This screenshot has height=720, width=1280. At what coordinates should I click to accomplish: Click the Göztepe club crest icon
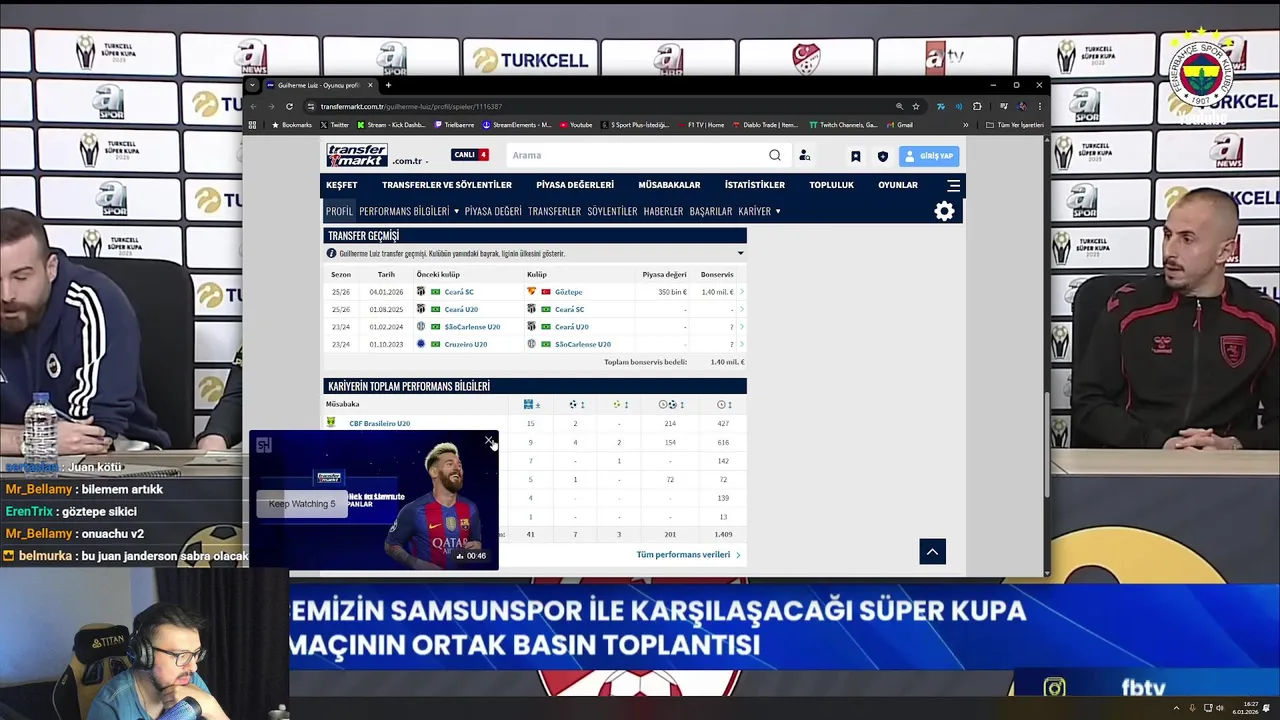click(532, 292)
